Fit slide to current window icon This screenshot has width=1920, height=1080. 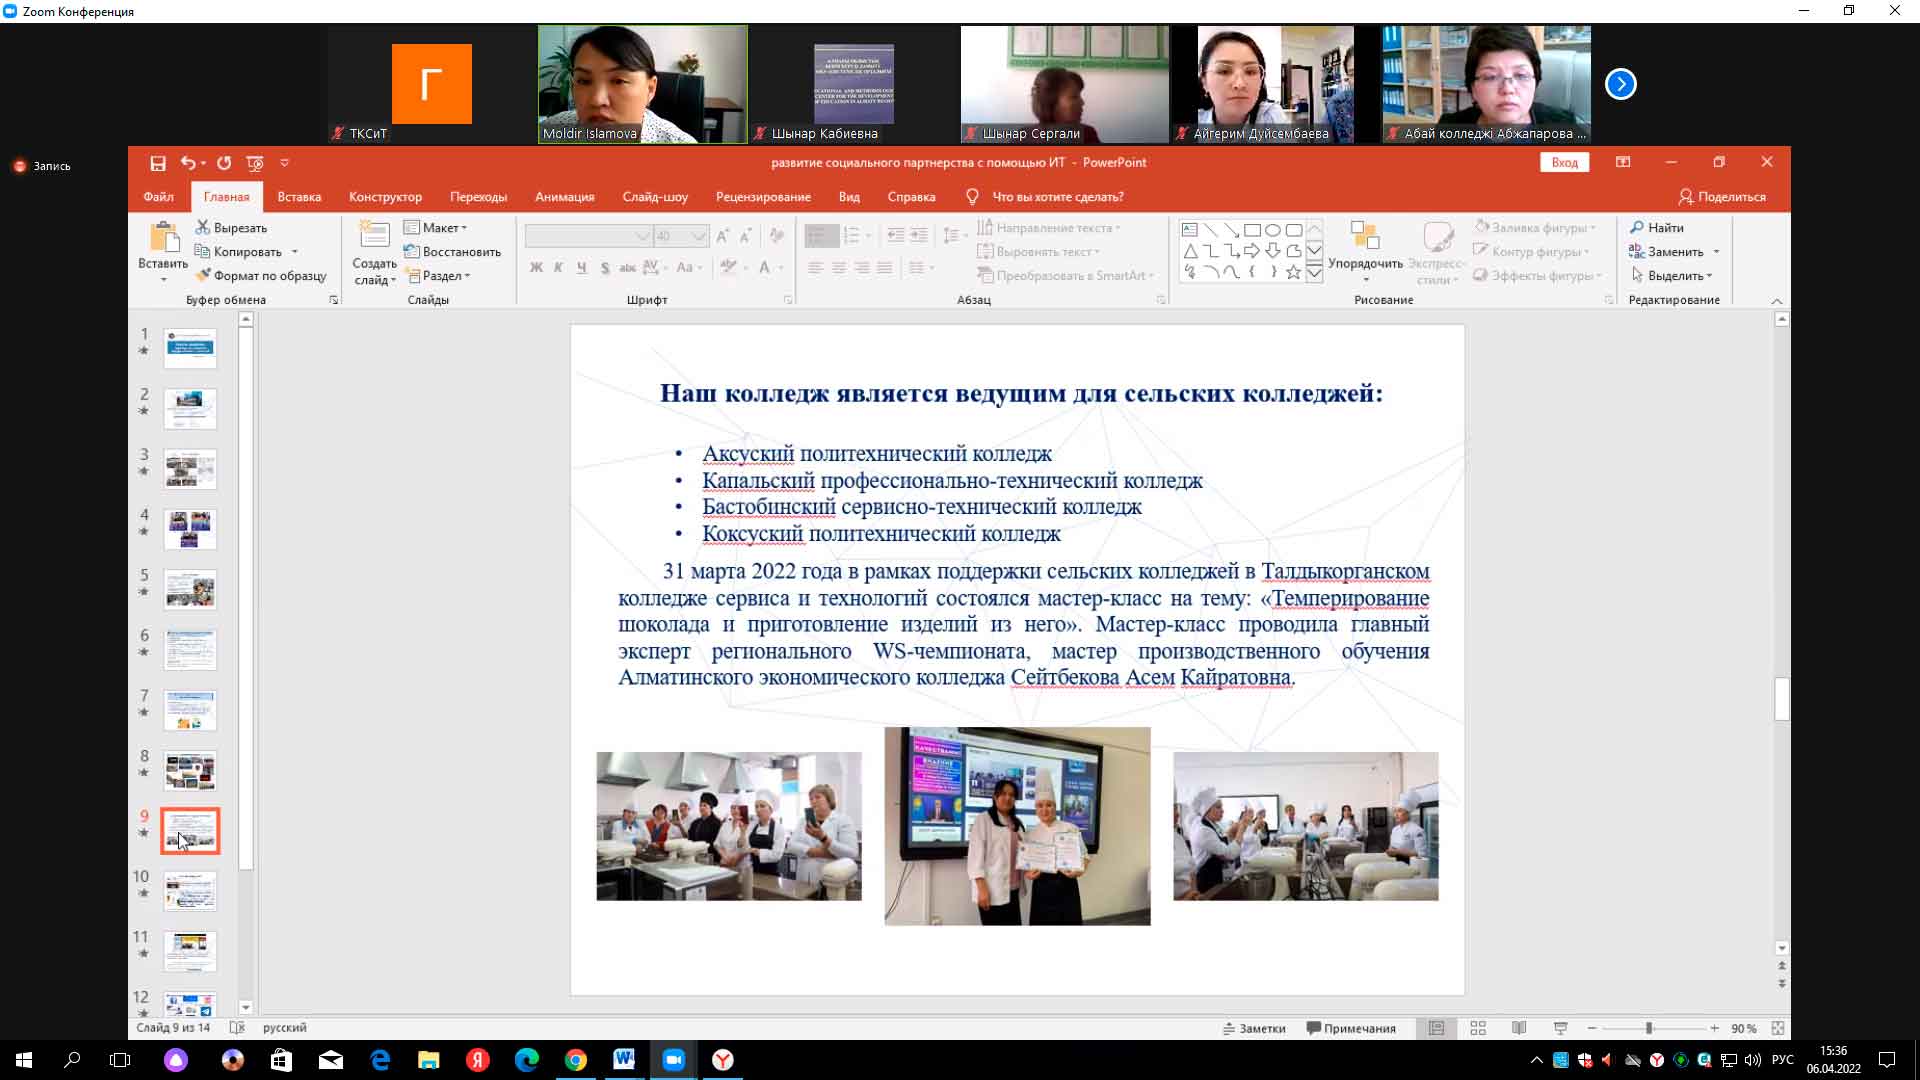tap(1777, 1028)
